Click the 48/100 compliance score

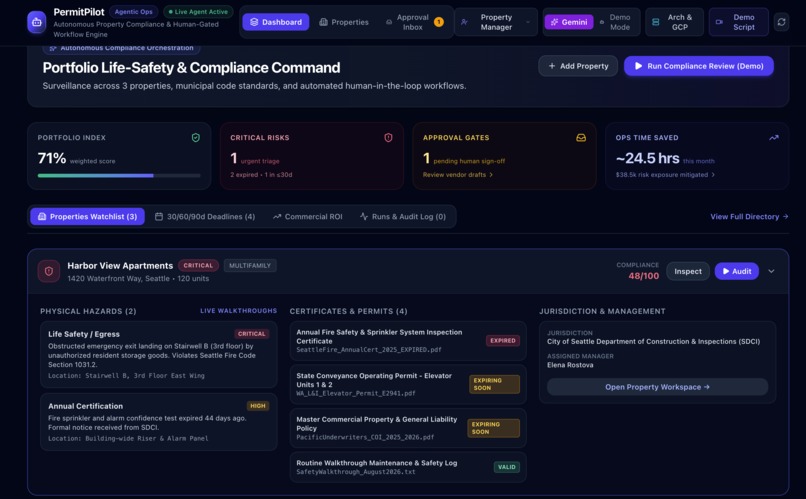tap(644, 276)
